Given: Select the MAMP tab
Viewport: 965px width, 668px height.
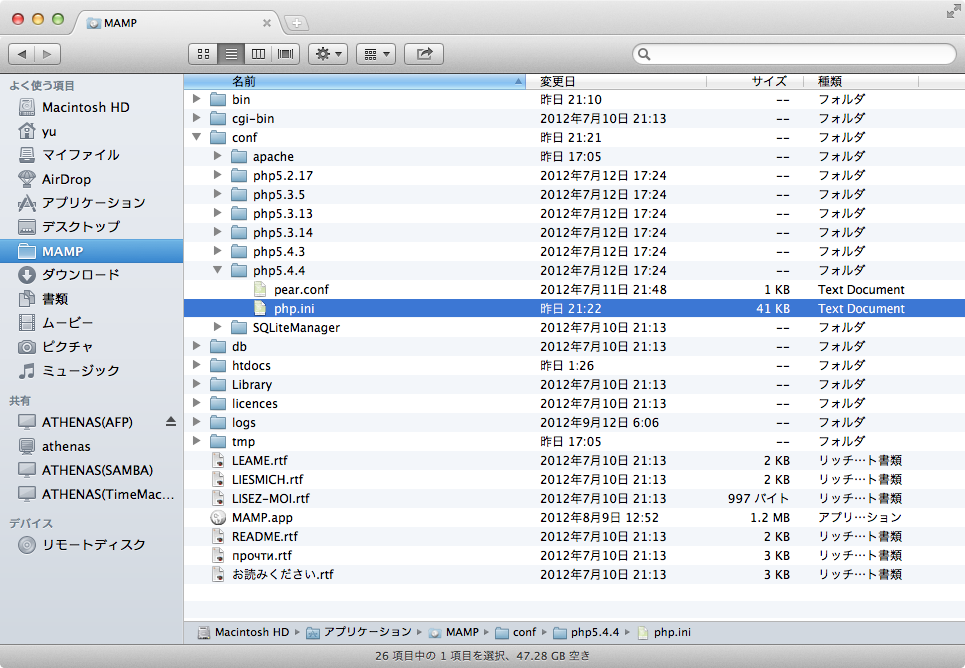Looking at the screenshot, I should (x=178, y=23).
